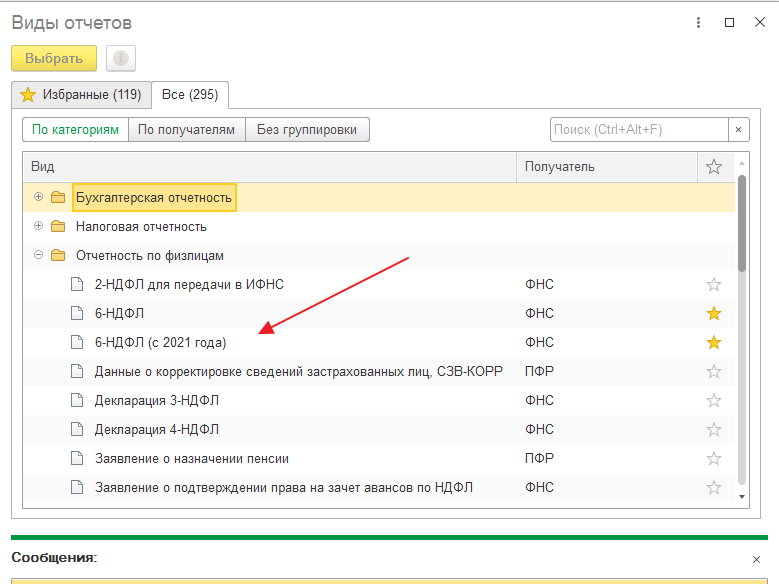The width and height of the screenshot is (779, 584).
Task: Choose the Без группировки view button
Action: 308,130
